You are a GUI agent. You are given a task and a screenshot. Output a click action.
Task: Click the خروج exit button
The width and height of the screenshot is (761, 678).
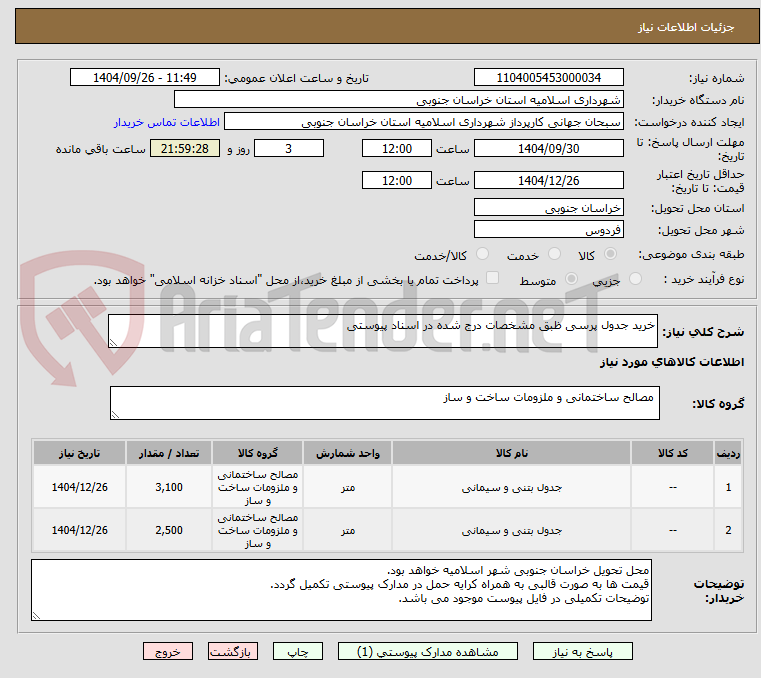(168, 651)
